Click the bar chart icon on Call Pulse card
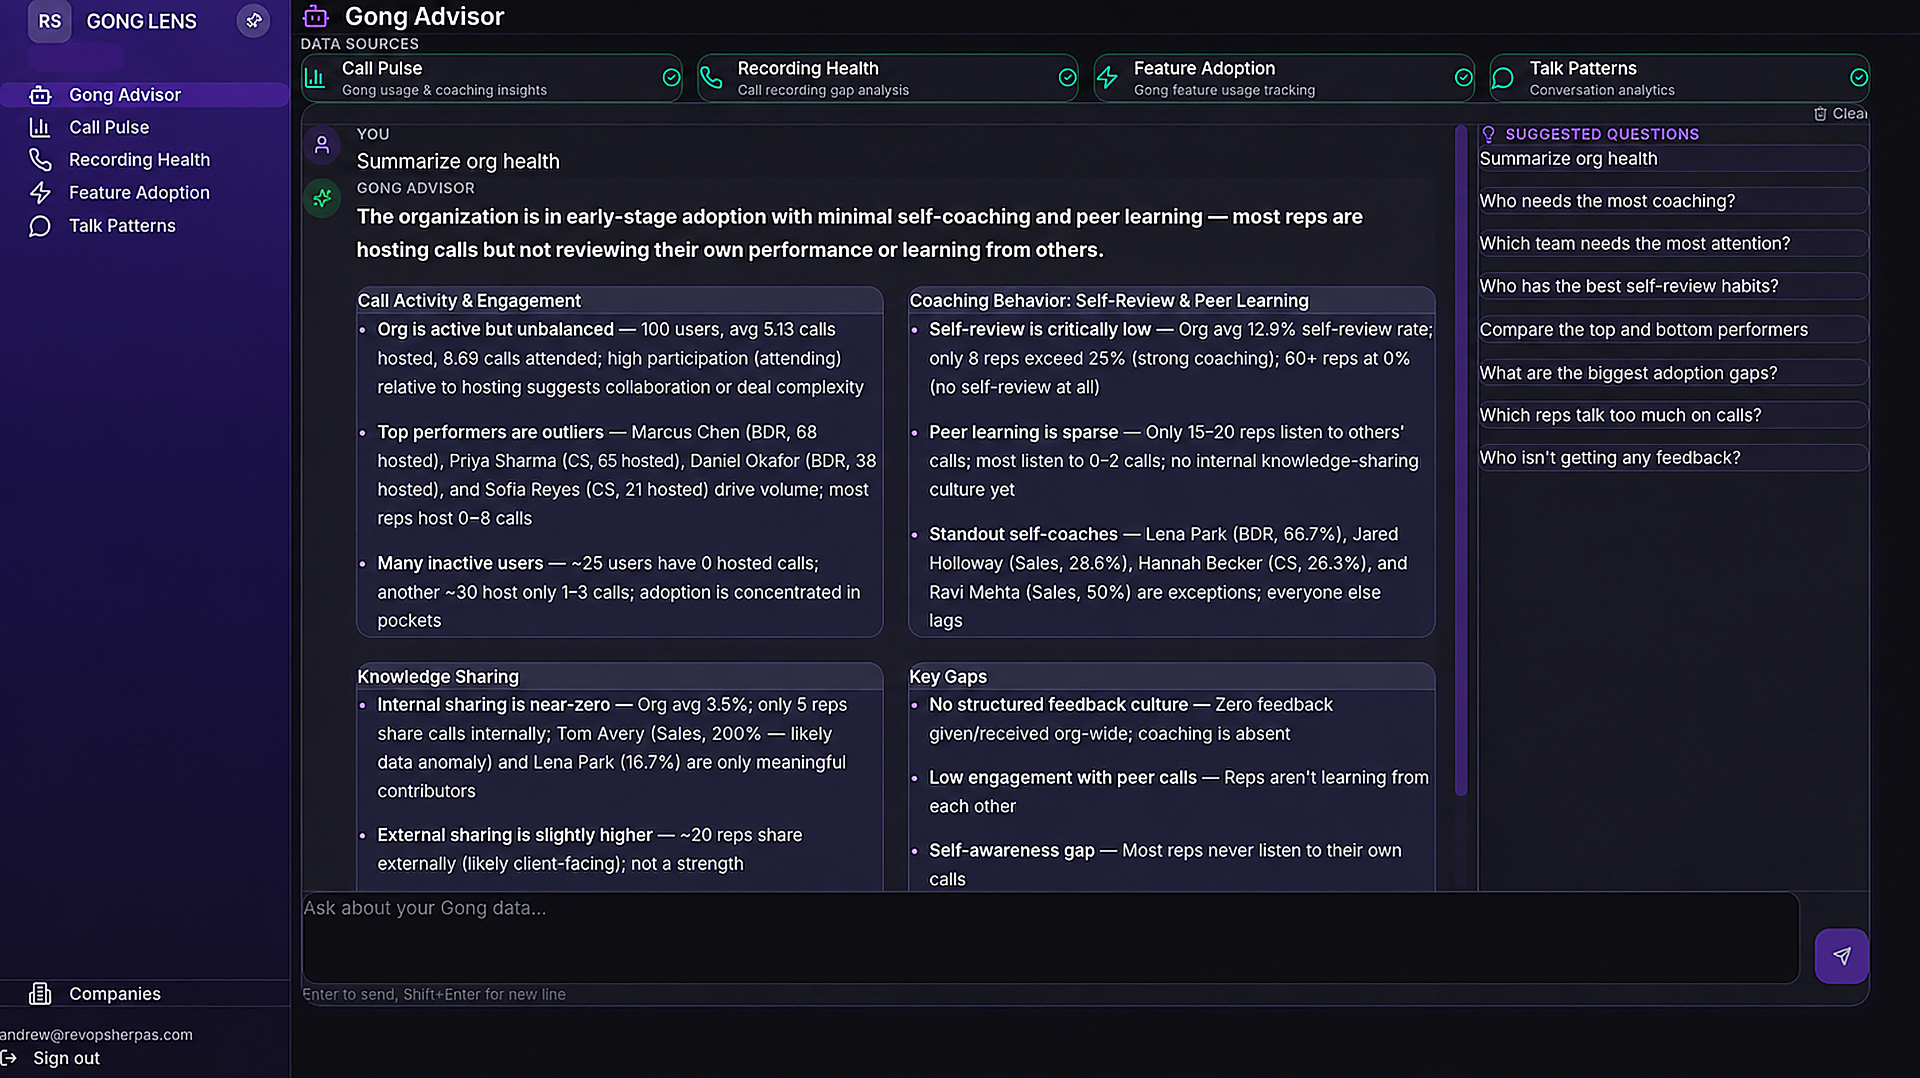Viewport: 1920px width, 1078px height. [x=315, y=78]
